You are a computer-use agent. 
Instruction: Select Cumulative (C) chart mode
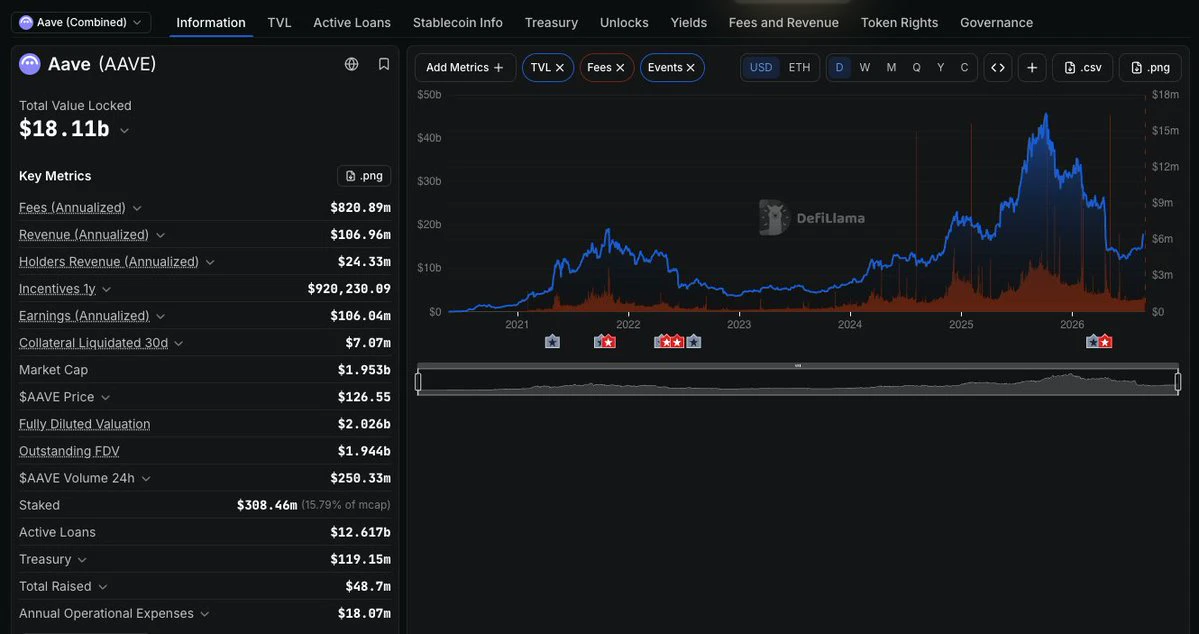coord(964,67)
